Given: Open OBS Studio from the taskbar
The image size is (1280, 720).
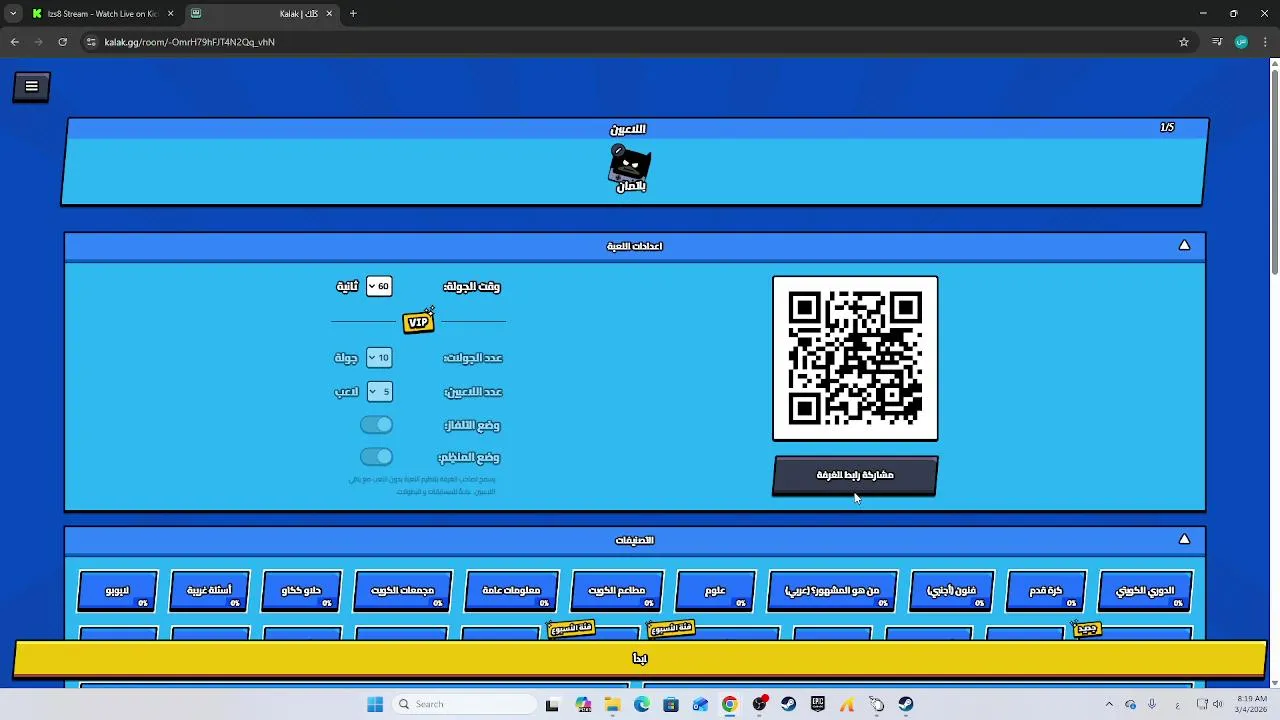Looking at the screenshot, I should click(x=759, y=704).
